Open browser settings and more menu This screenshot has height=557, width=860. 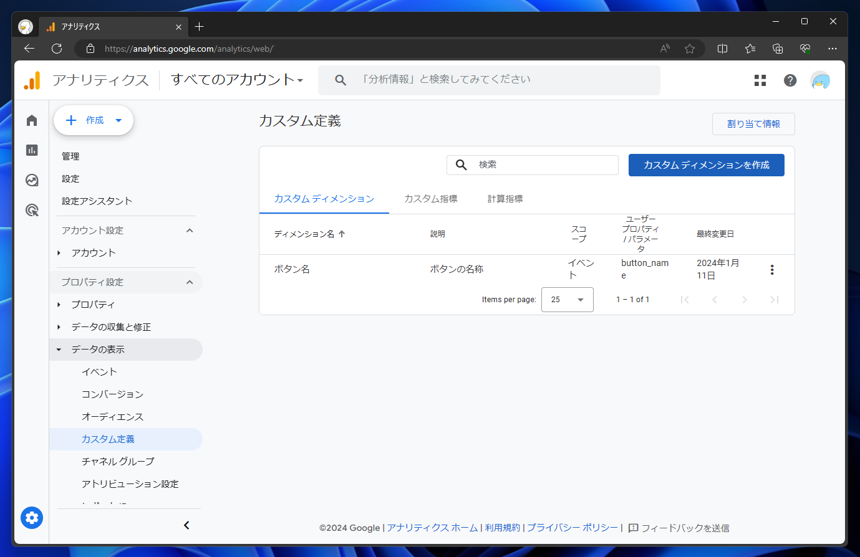(833, 49)
